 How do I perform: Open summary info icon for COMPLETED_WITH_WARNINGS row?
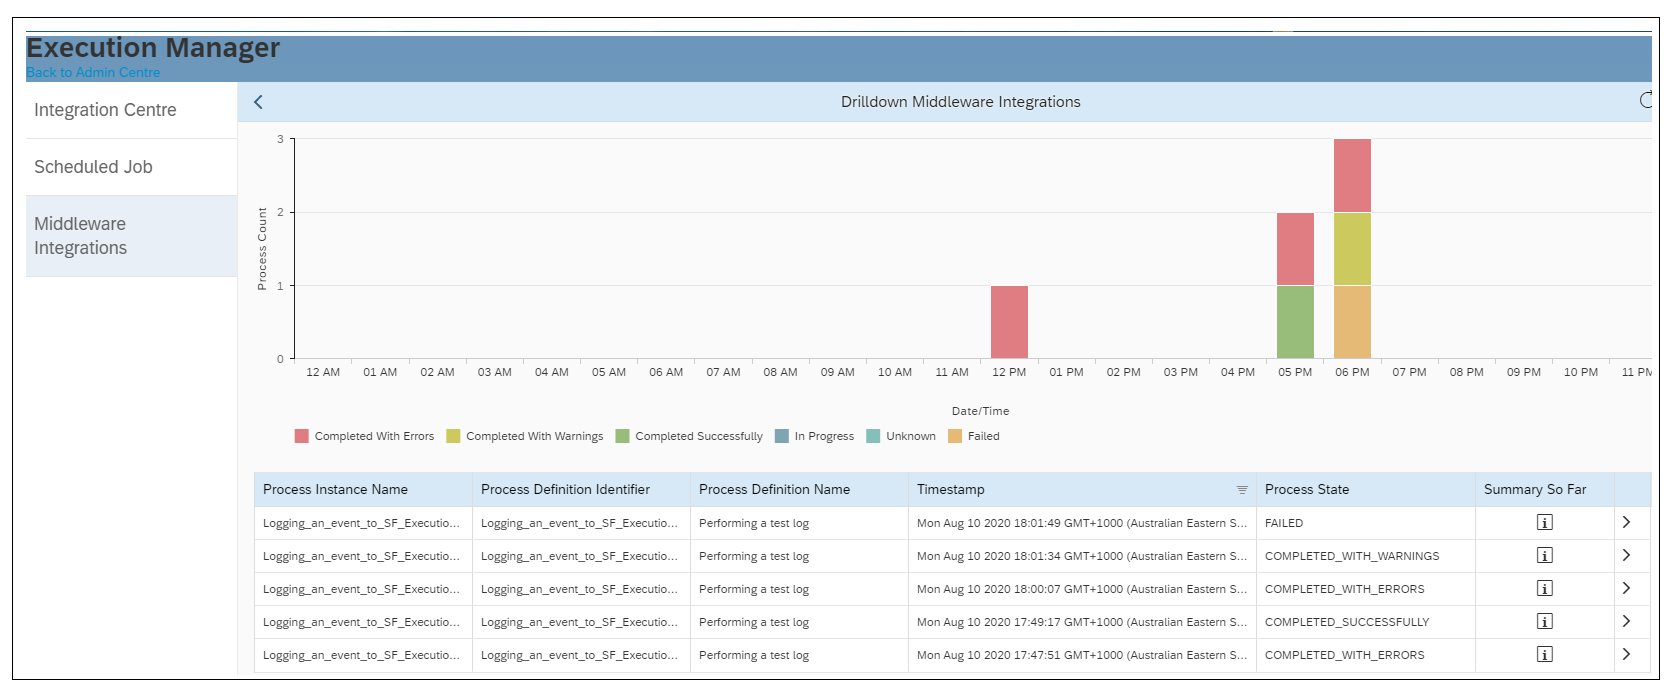1544,556
